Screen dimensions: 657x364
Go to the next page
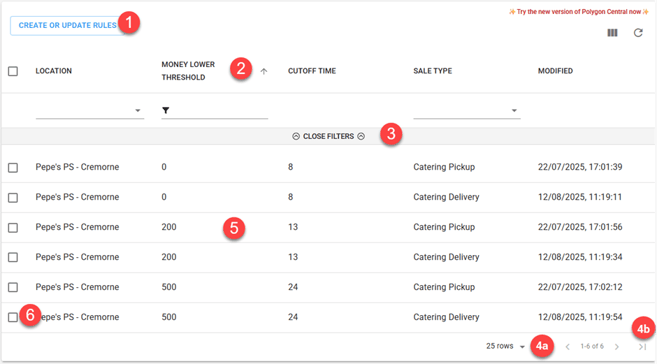(617, 347)
